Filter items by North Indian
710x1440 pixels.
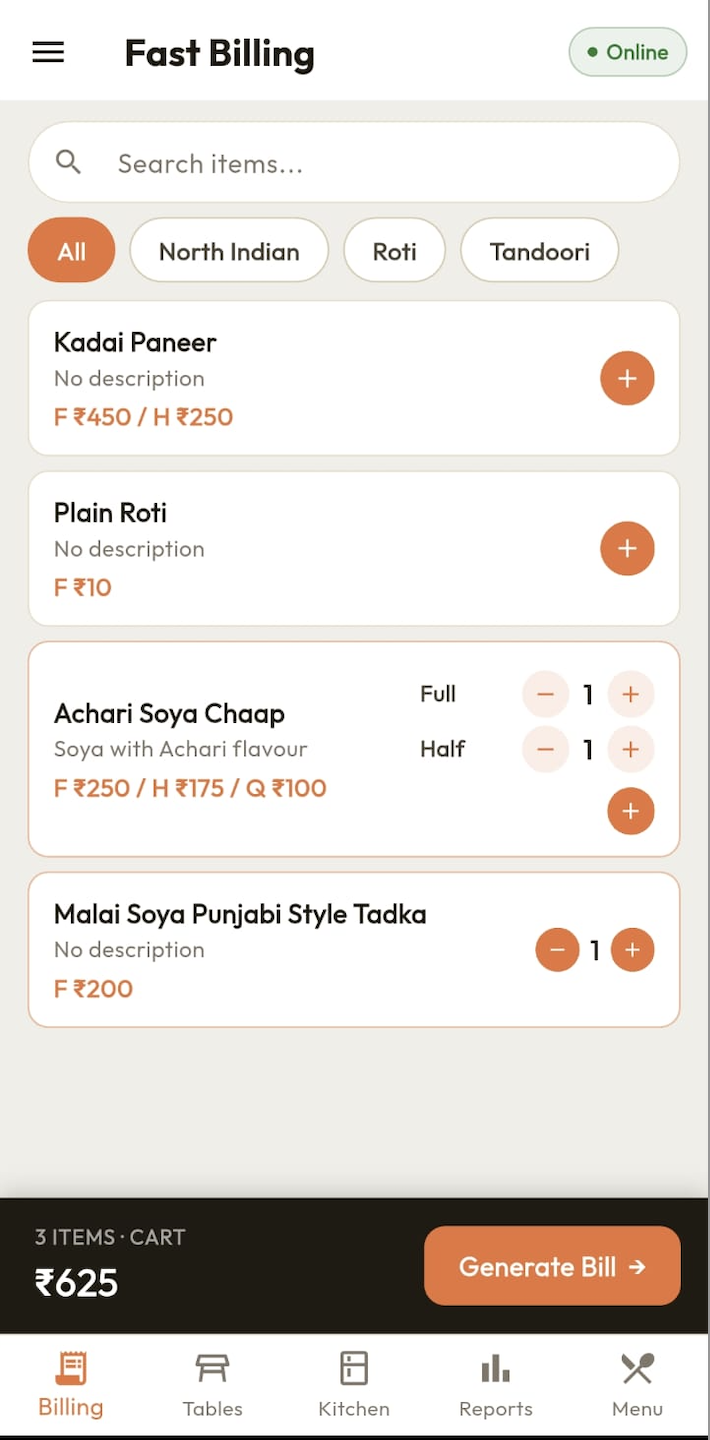229,251
